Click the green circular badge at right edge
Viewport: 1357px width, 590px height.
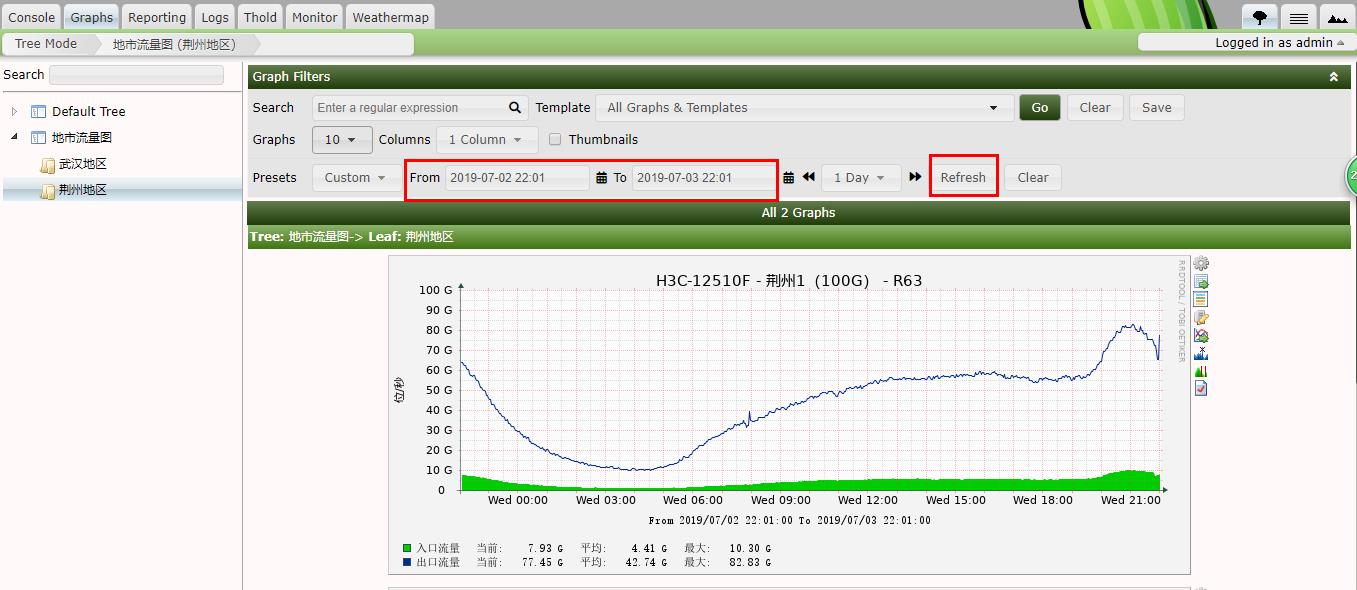tap(1351, 176)
